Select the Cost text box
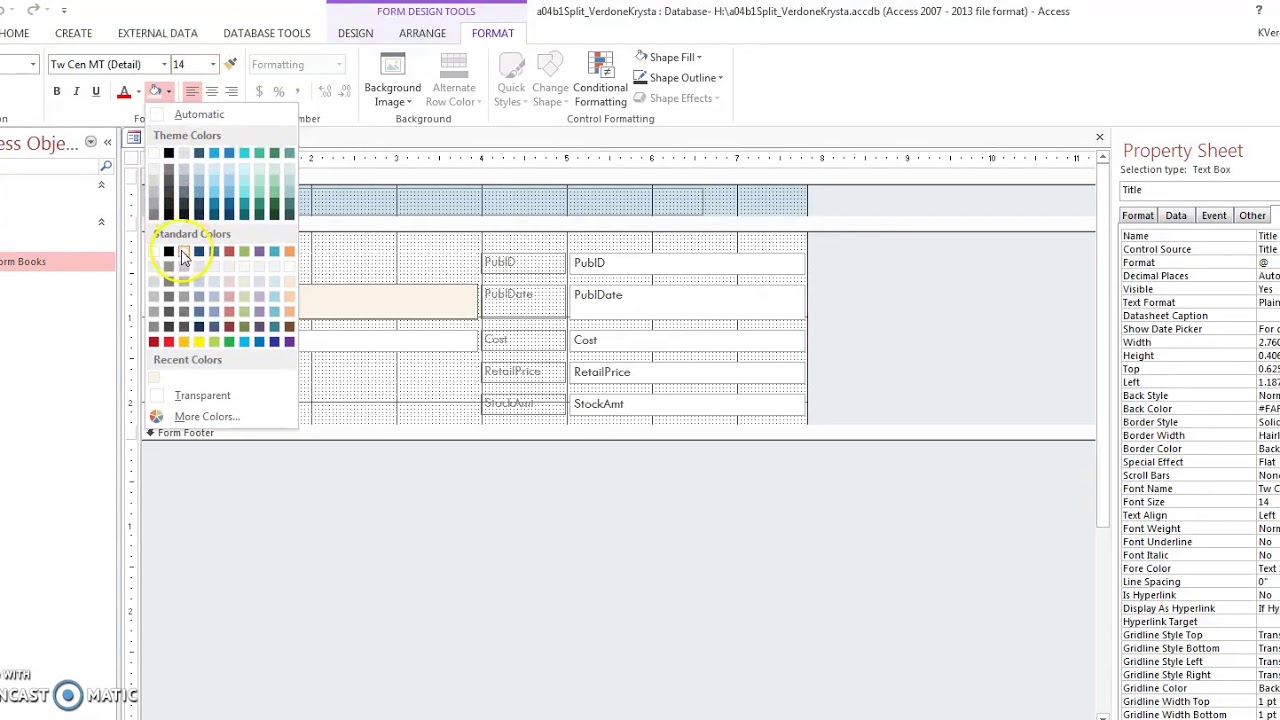The width and height of the screenshot is (1280, 720). pos(686,341)
